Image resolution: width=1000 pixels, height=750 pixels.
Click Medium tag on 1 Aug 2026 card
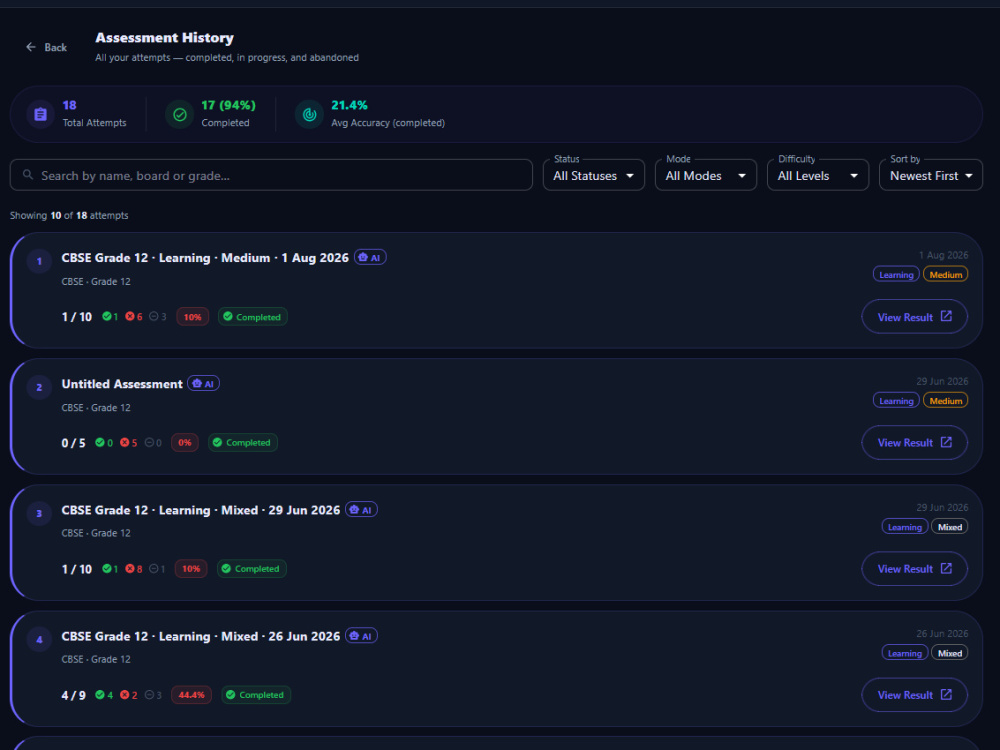(x=945, y=275)
